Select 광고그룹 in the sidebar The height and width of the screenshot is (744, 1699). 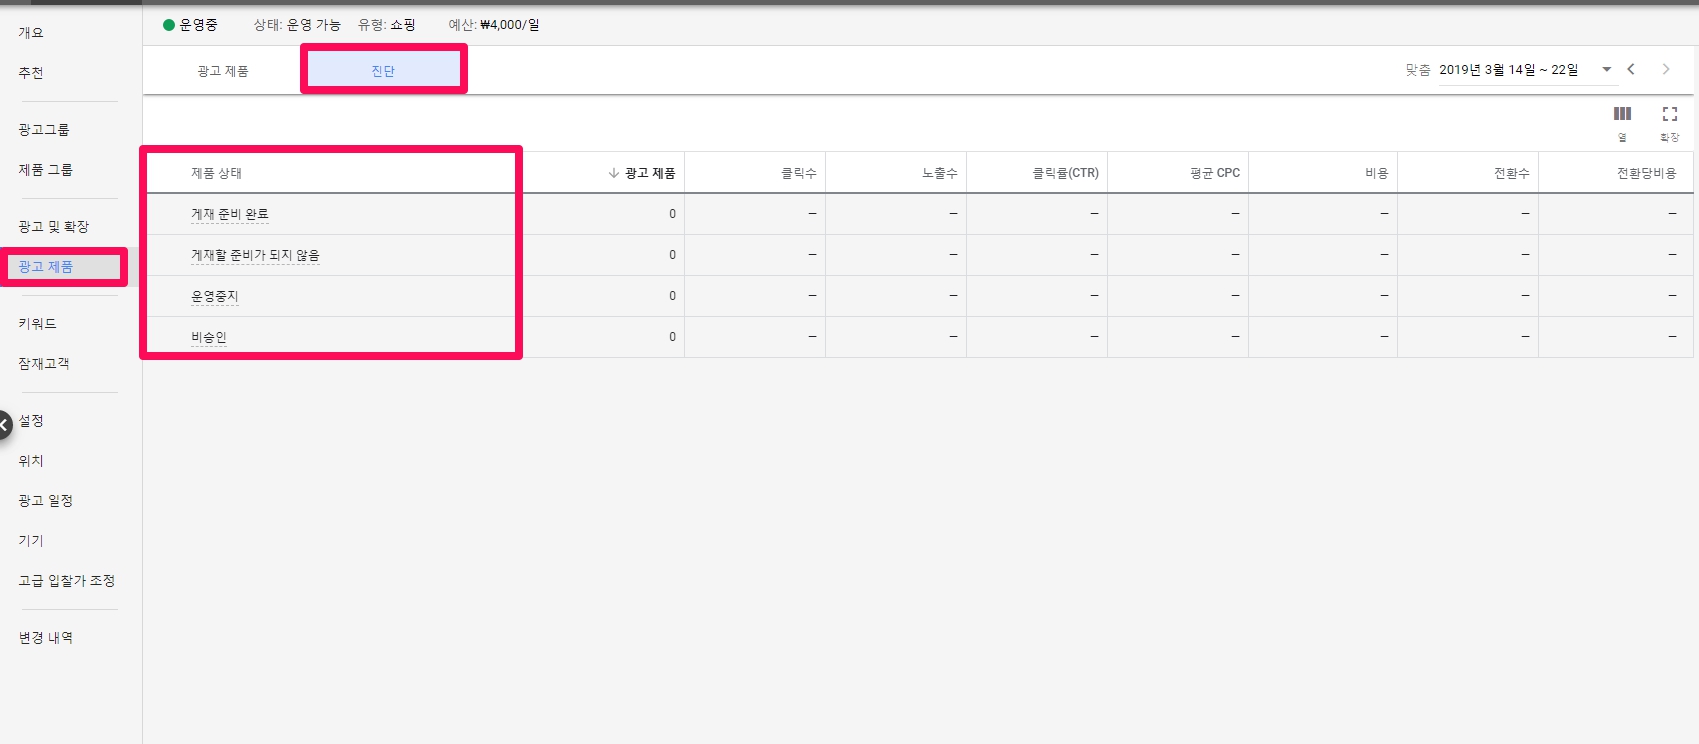point(44,130)
